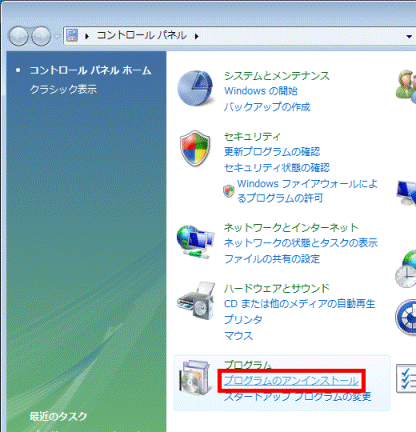The height and width of the screenshot is (432, 416).
Task: Open システムとメンテナンス category
Action: point(277,76)
